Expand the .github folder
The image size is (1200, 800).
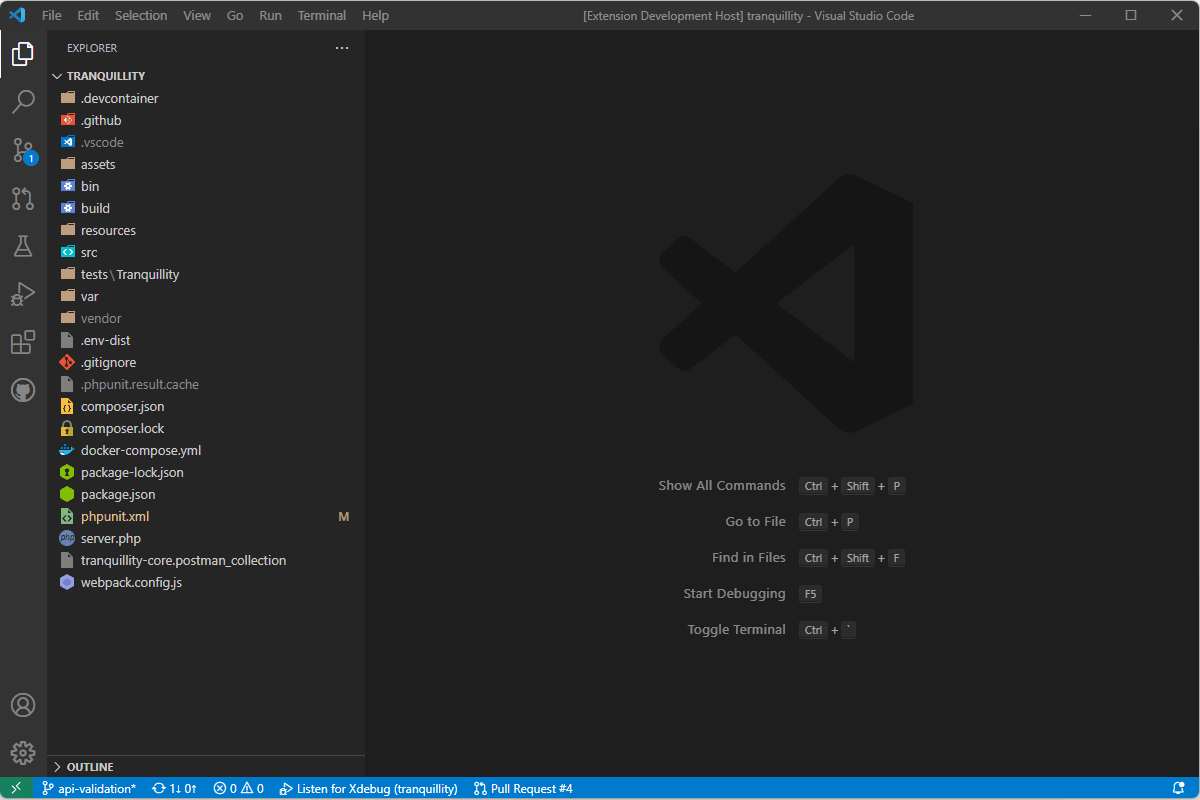point(206,120)
